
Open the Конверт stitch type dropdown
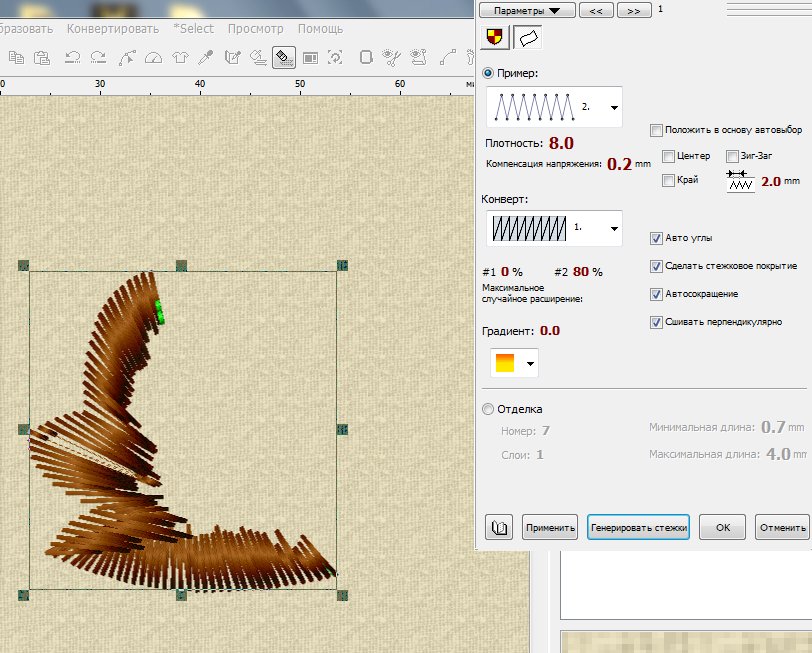pos(613,228)
